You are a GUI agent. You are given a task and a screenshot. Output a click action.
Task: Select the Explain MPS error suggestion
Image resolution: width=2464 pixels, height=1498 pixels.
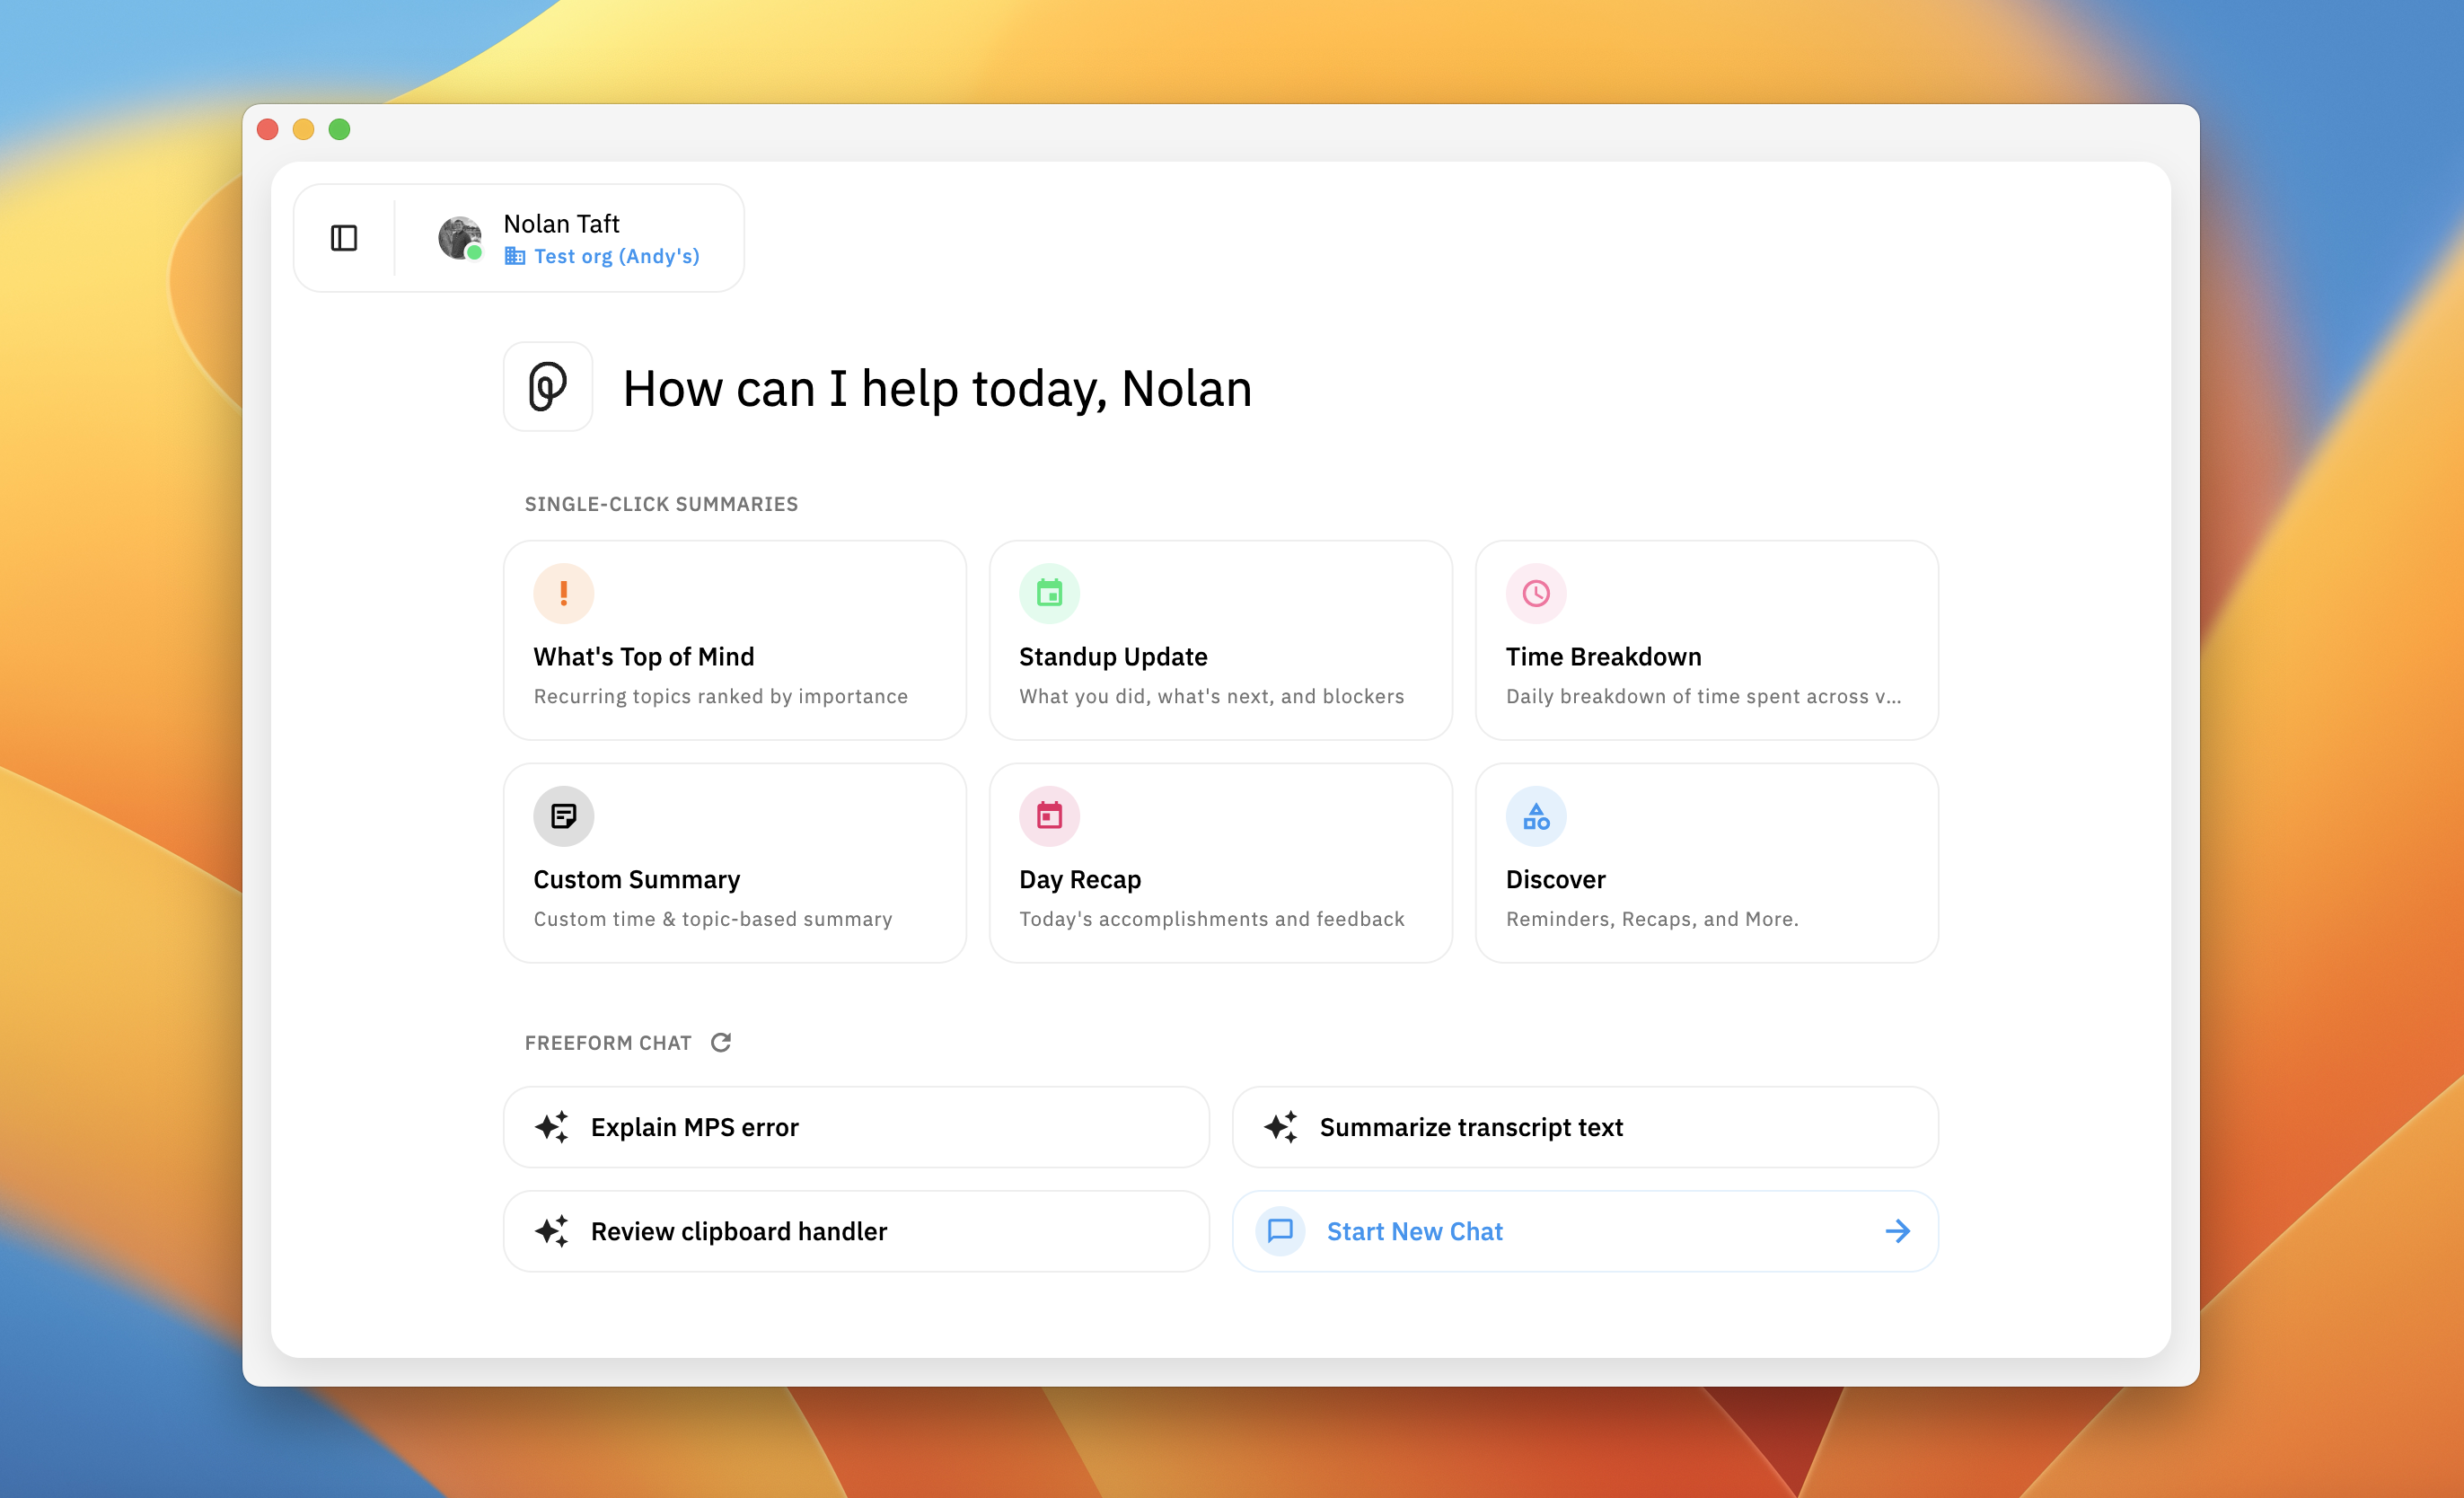(855, 1127)
